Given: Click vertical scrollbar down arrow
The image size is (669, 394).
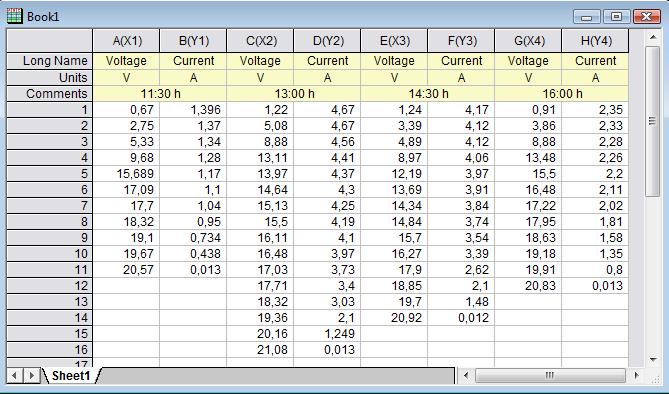Looking at the screenshot, I should click(x=653, y=360).
